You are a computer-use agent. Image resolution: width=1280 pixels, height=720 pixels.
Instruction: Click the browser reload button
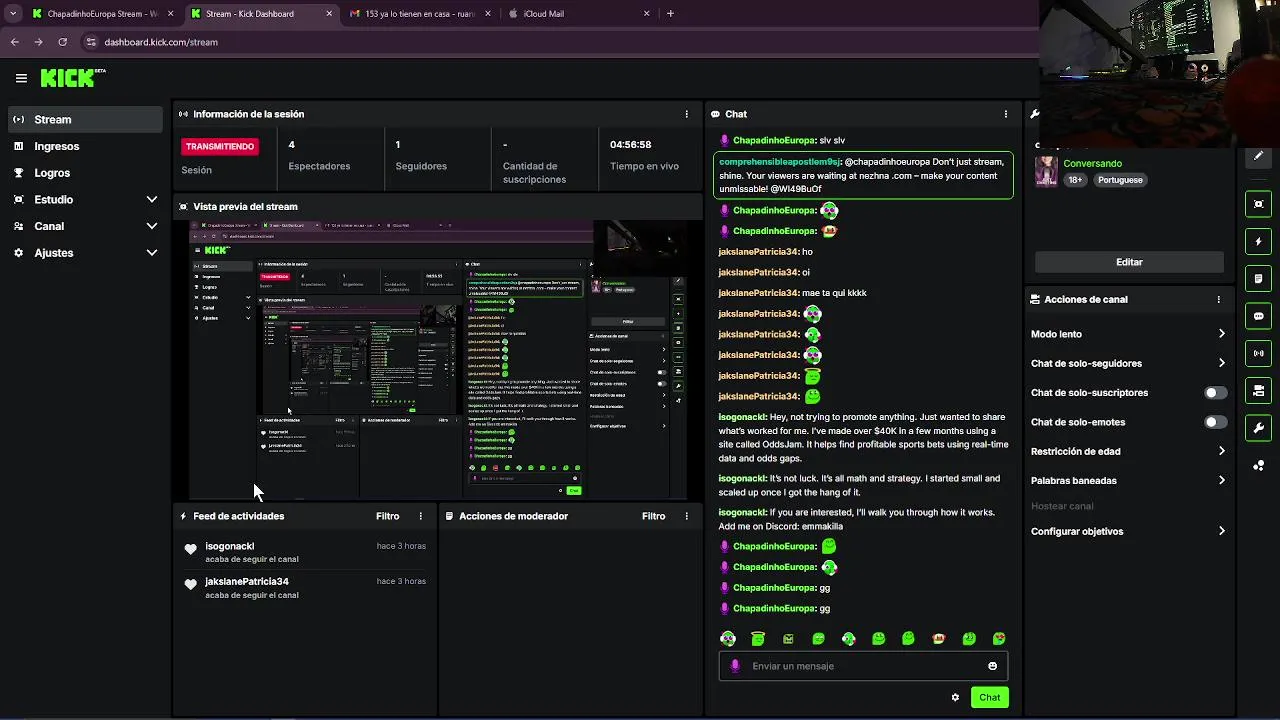(x=62, y=42)
